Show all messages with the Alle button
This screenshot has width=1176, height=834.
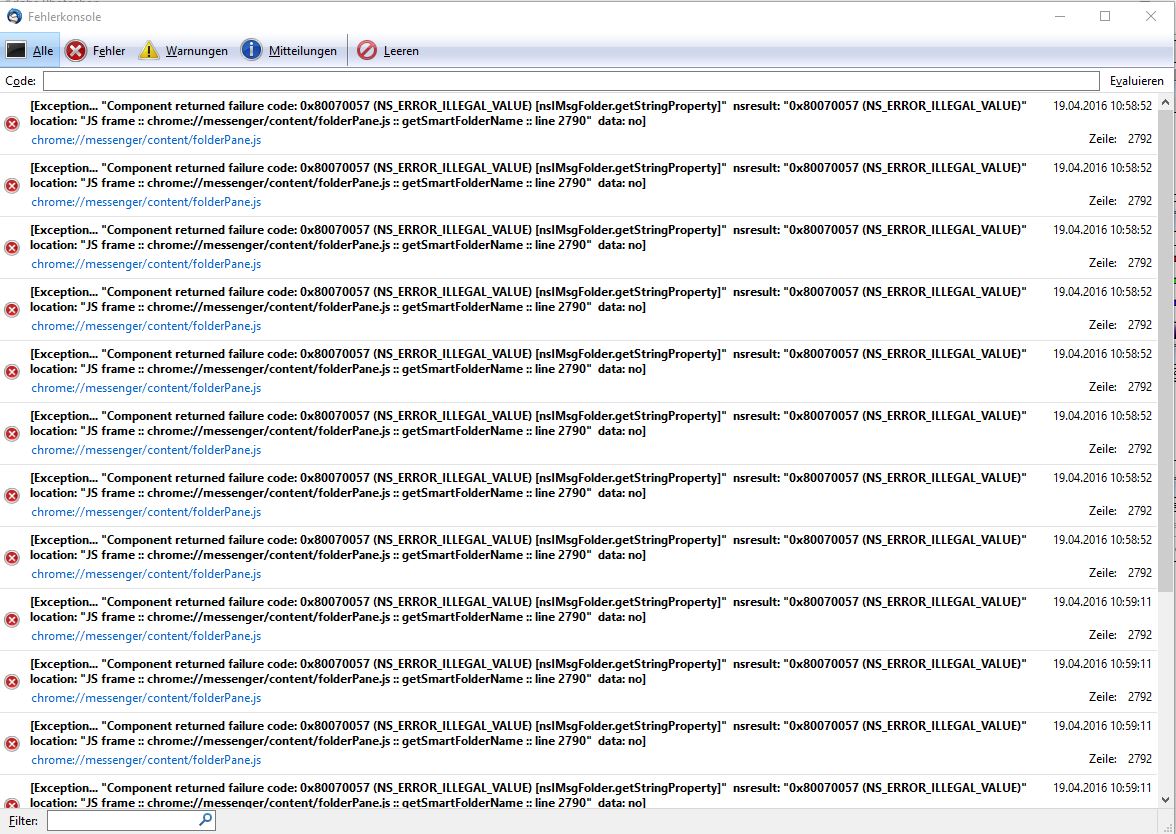coord(30,50)
